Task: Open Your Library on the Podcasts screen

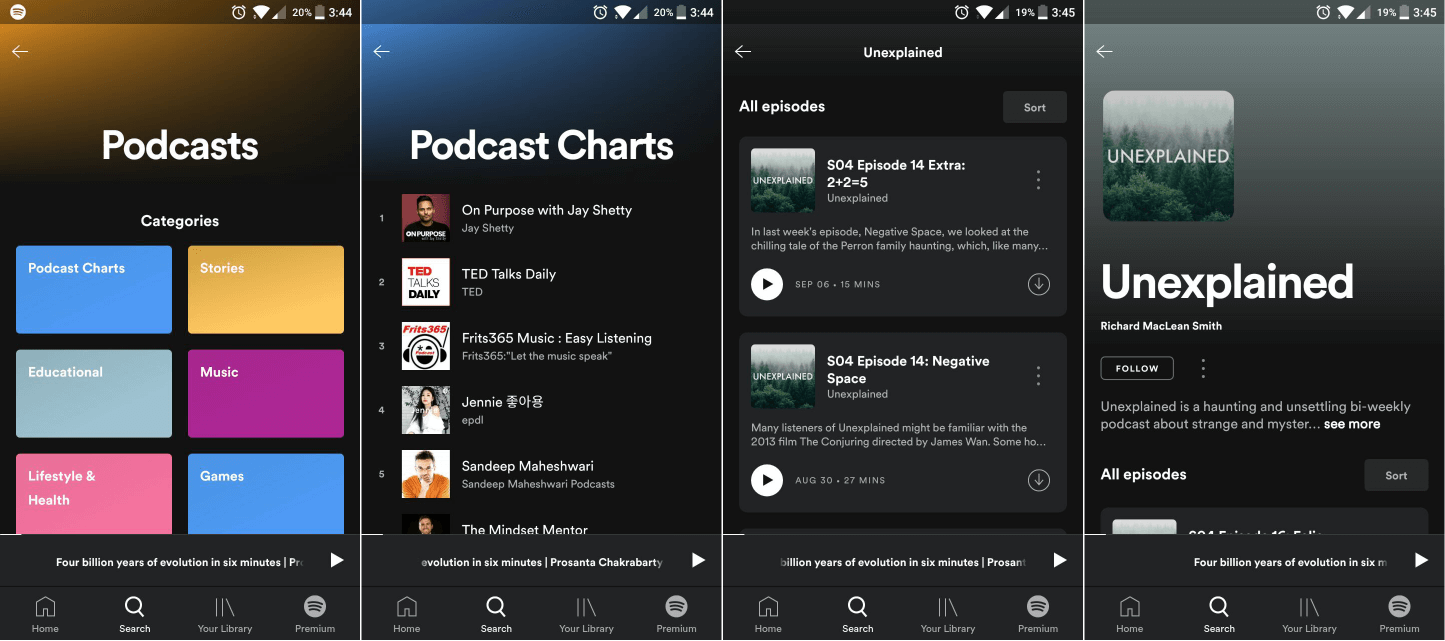Action: [225, 614]
